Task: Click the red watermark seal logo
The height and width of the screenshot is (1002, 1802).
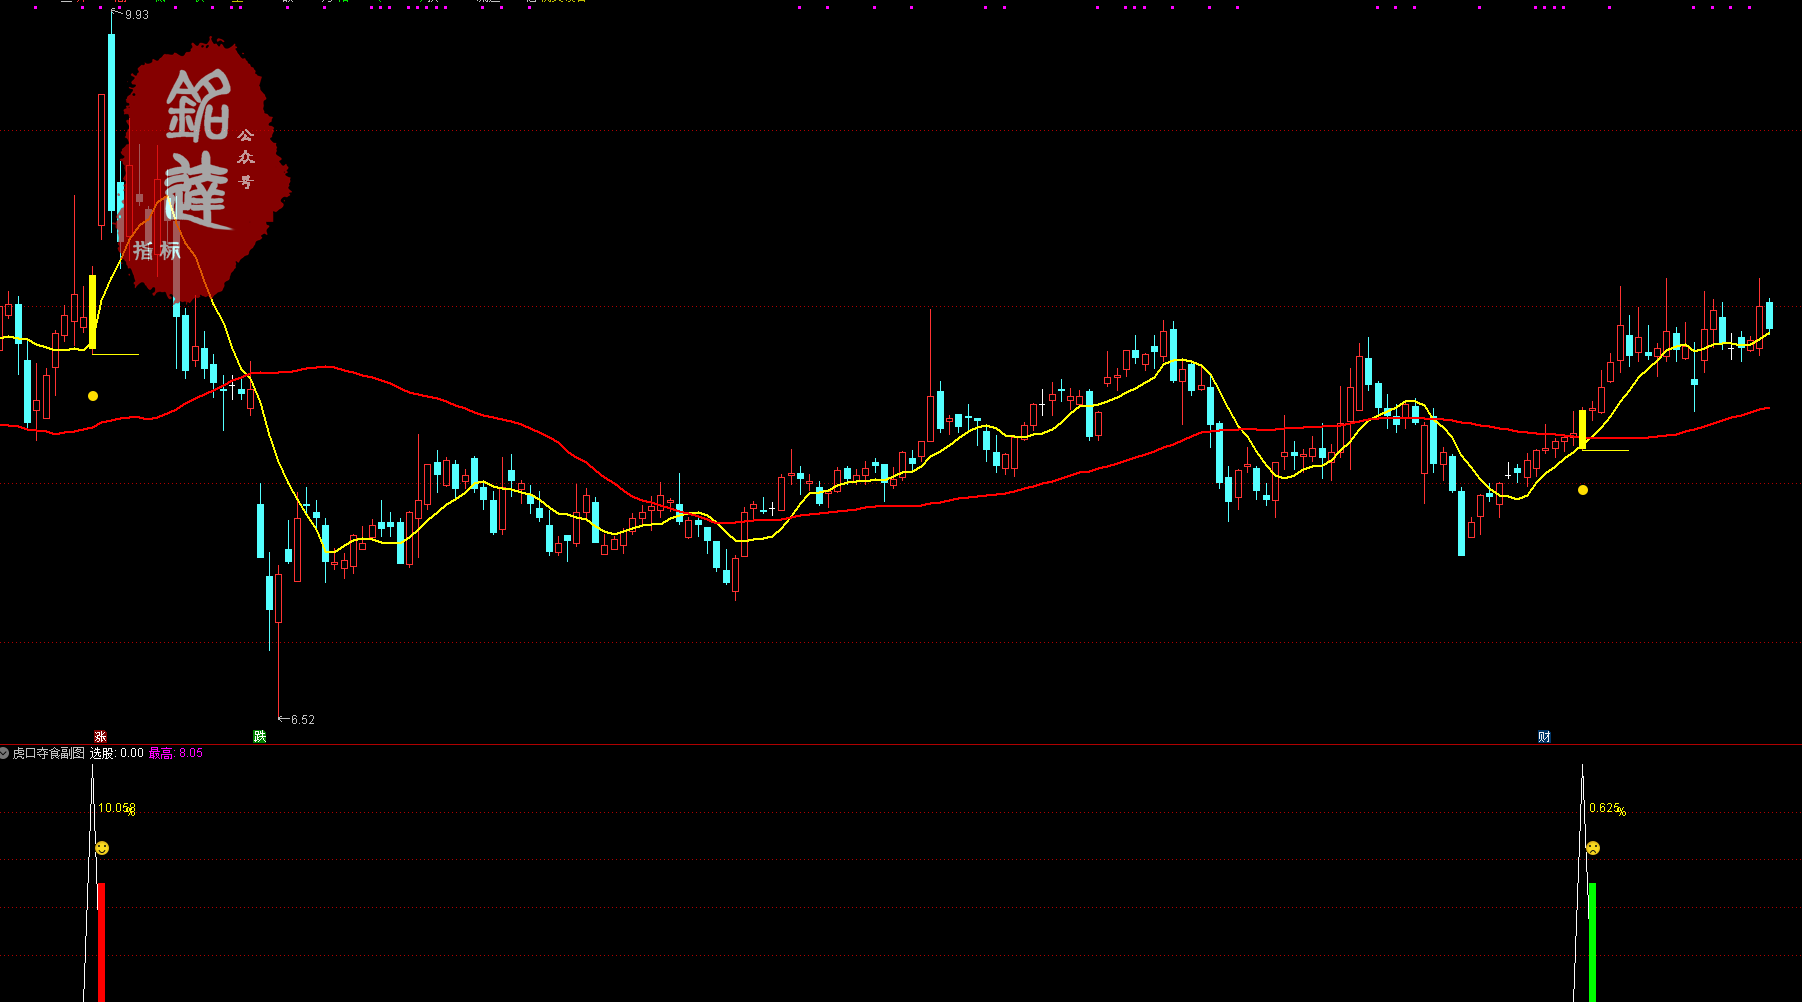Action: (204, 165)
